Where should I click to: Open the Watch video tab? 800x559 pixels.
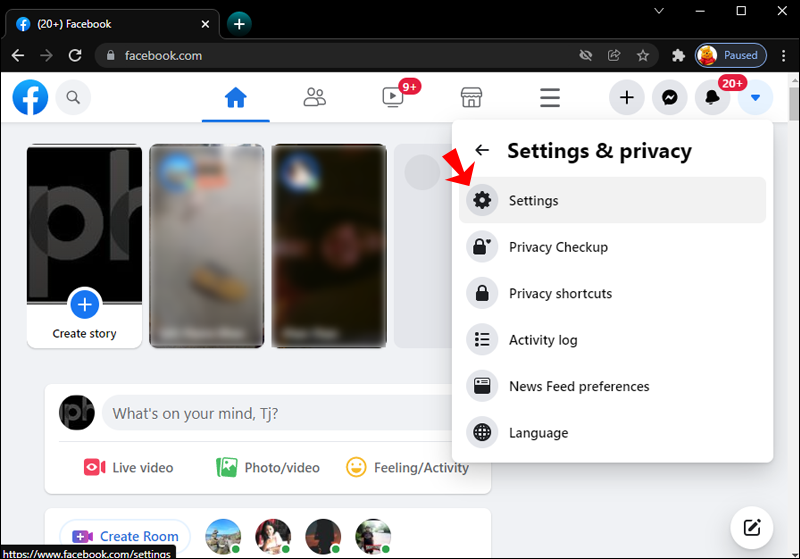(393, 97)
